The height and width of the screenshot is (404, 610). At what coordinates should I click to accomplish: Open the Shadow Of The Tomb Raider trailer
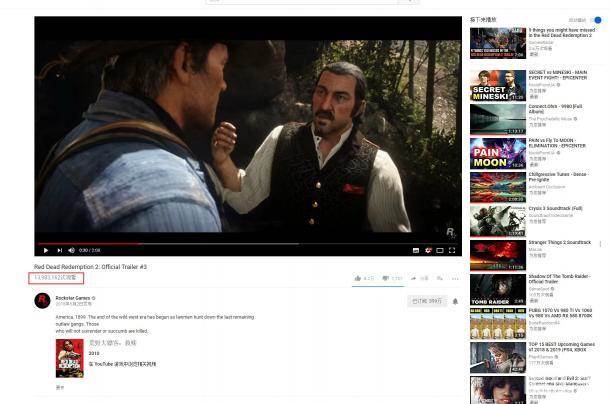click(497, 288)
